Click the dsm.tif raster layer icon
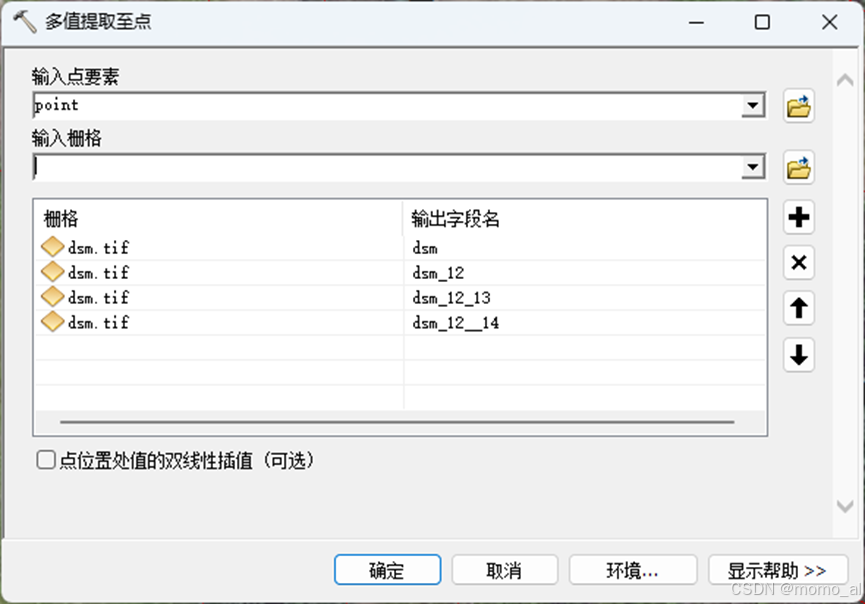865x604 pixels. [52, 246]
